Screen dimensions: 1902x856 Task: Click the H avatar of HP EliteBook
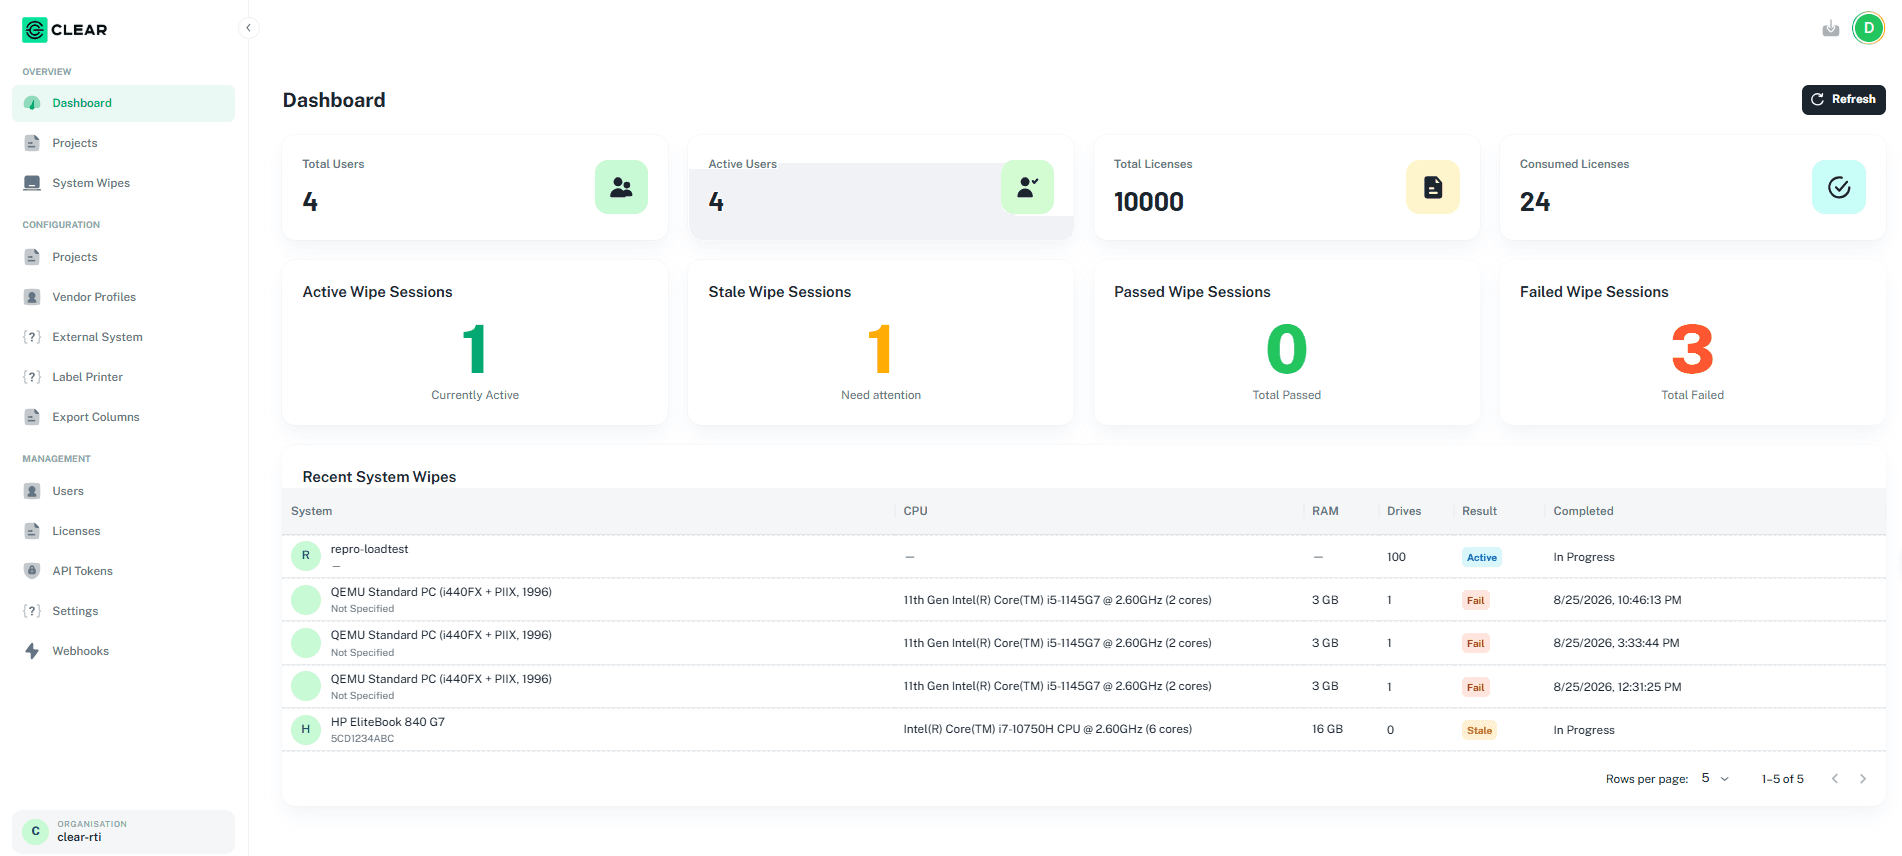pos(306,729)
